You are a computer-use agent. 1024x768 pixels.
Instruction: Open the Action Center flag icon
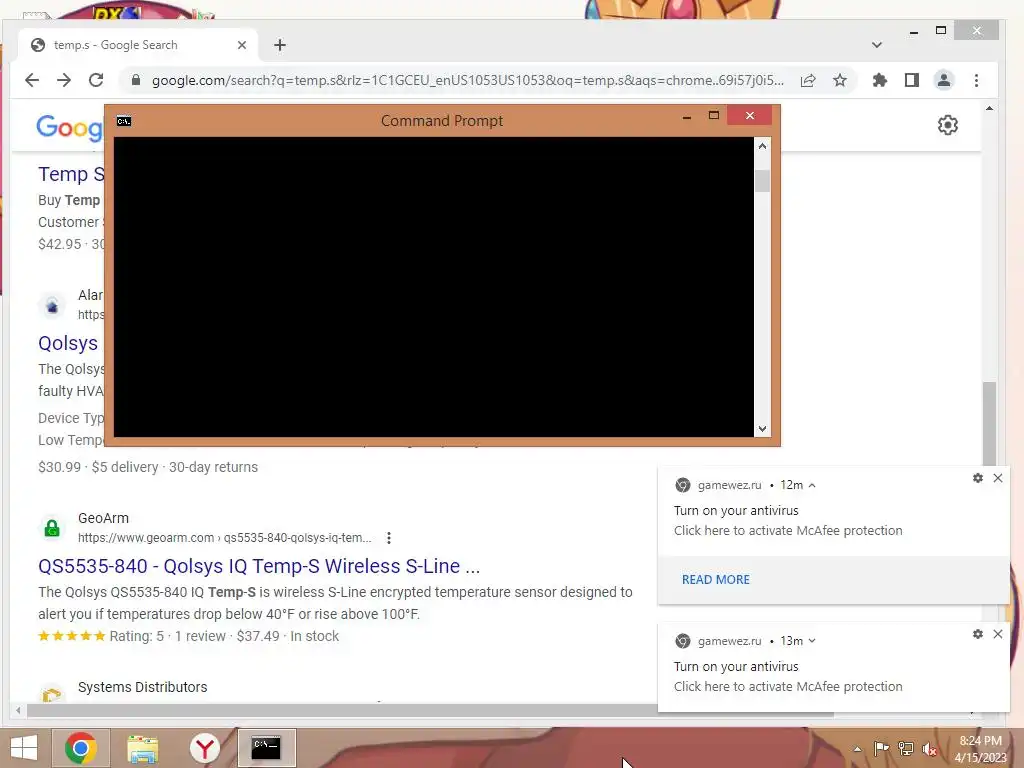click(x=881, y=749)
